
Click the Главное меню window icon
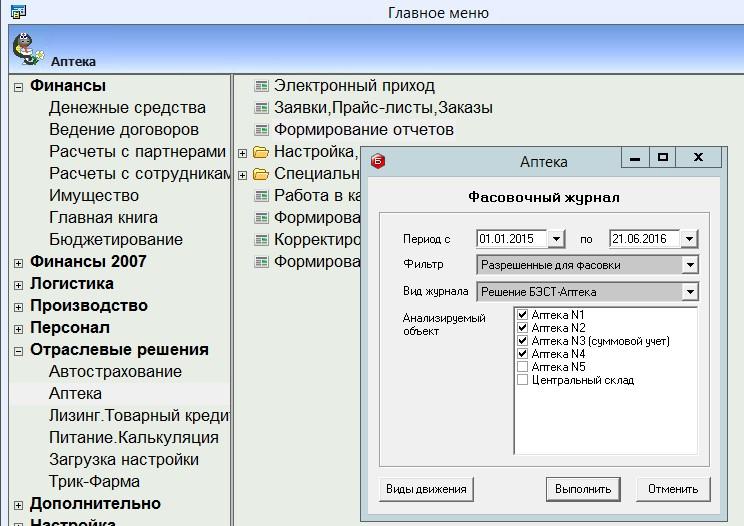coord(18,11)
